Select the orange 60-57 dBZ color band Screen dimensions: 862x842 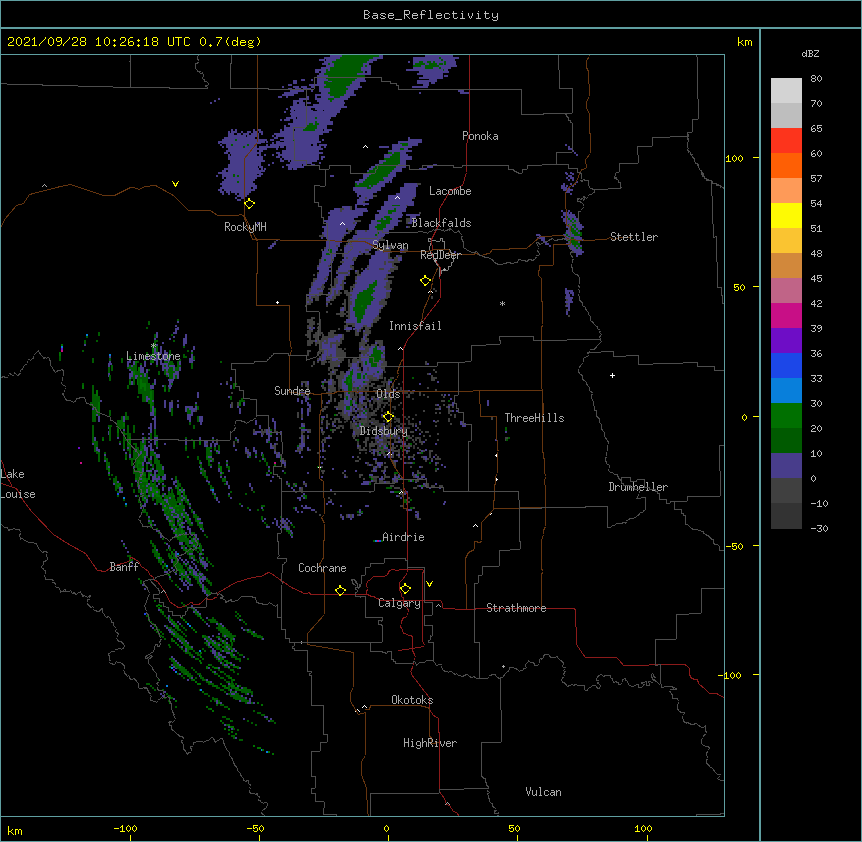[786, 165]
